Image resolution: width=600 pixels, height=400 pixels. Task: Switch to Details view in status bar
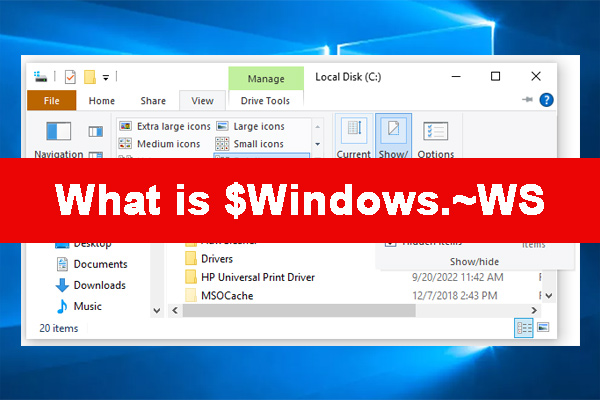[x=523, y=328]
